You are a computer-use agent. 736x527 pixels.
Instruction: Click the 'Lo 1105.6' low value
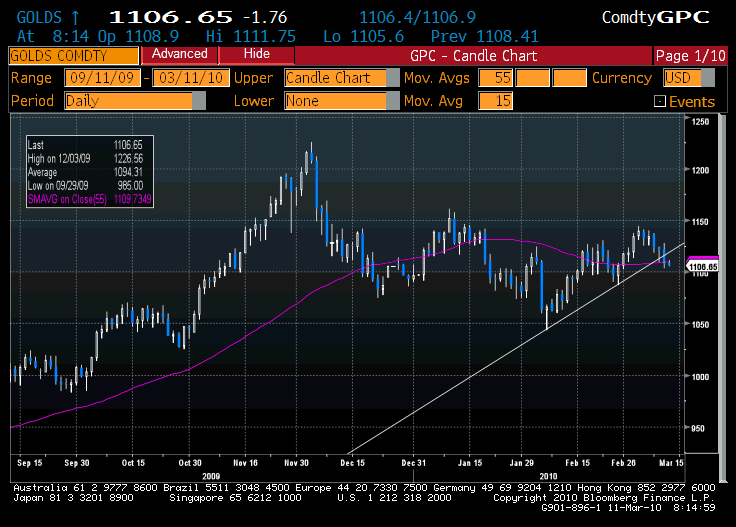pyautogui.click(x=363, y=37)
